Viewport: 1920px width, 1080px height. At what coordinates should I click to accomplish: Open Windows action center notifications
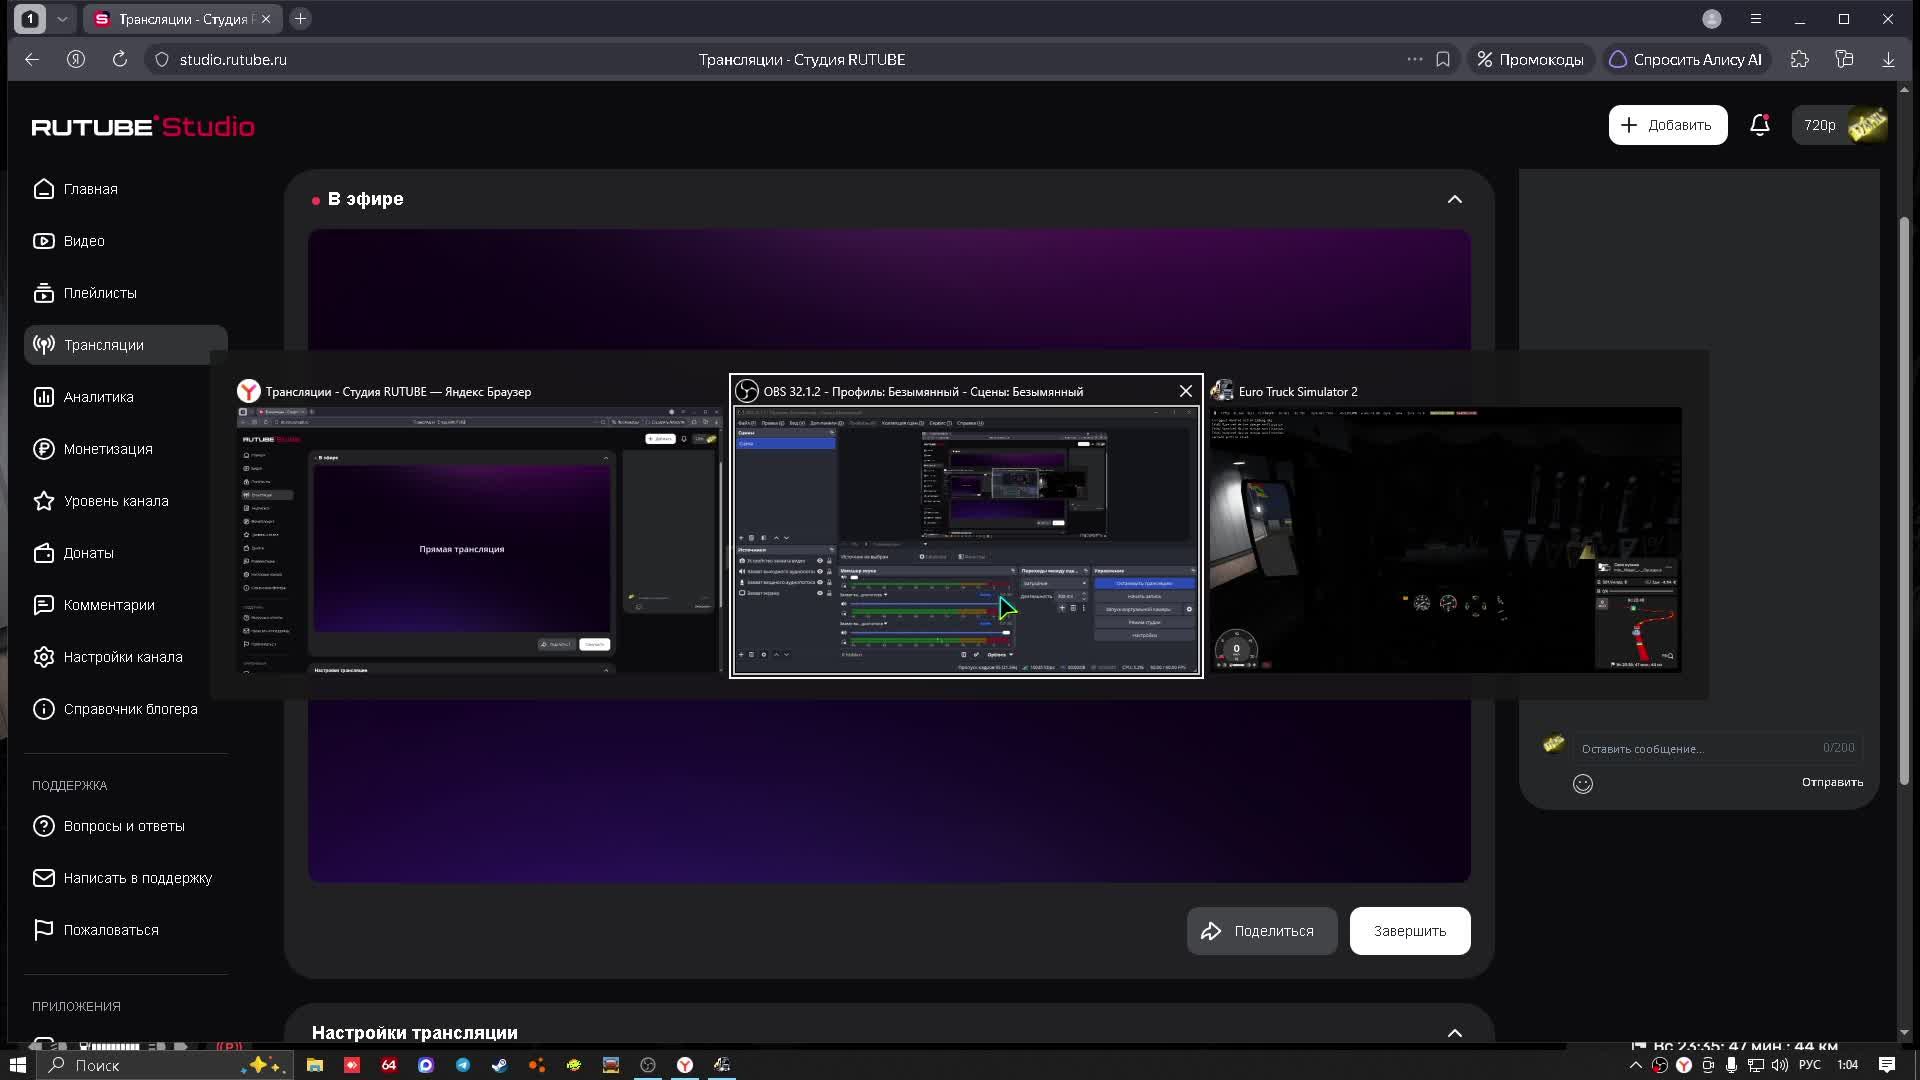pyautogui.click(x=1887, y=1065)
